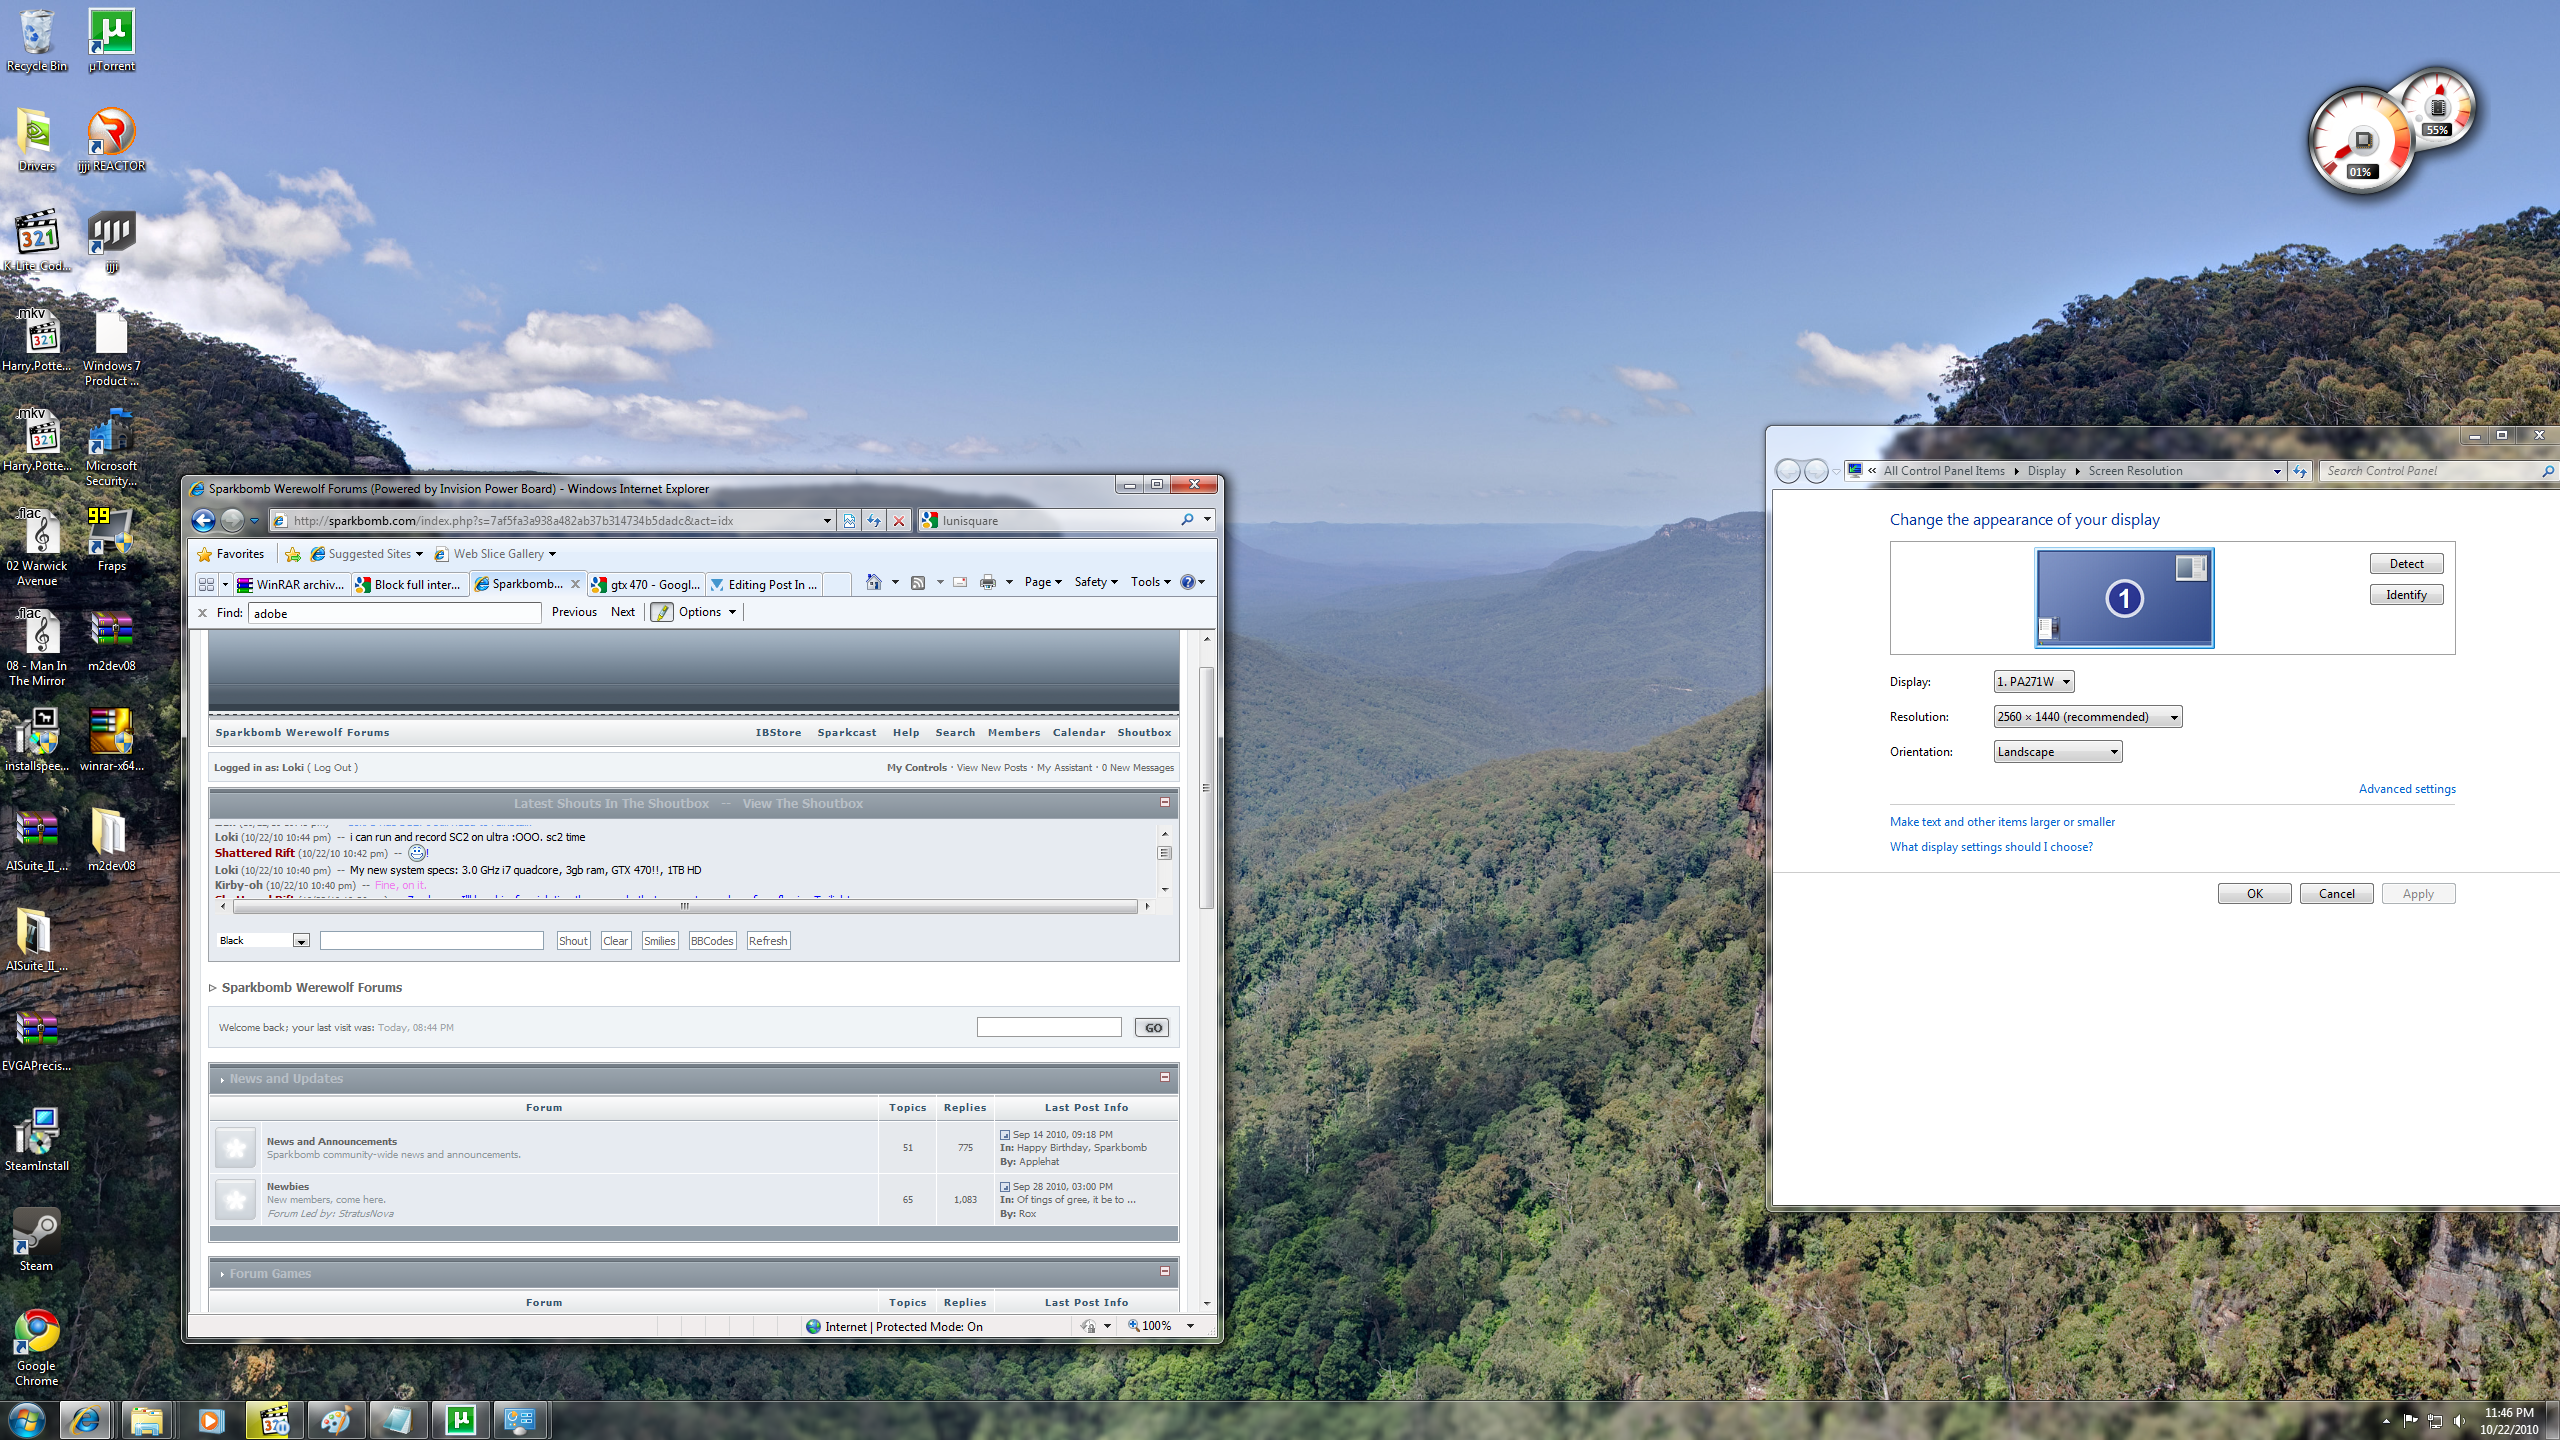
Task: Toggle highlight all matches in Find bar
Action: (662, 612)
